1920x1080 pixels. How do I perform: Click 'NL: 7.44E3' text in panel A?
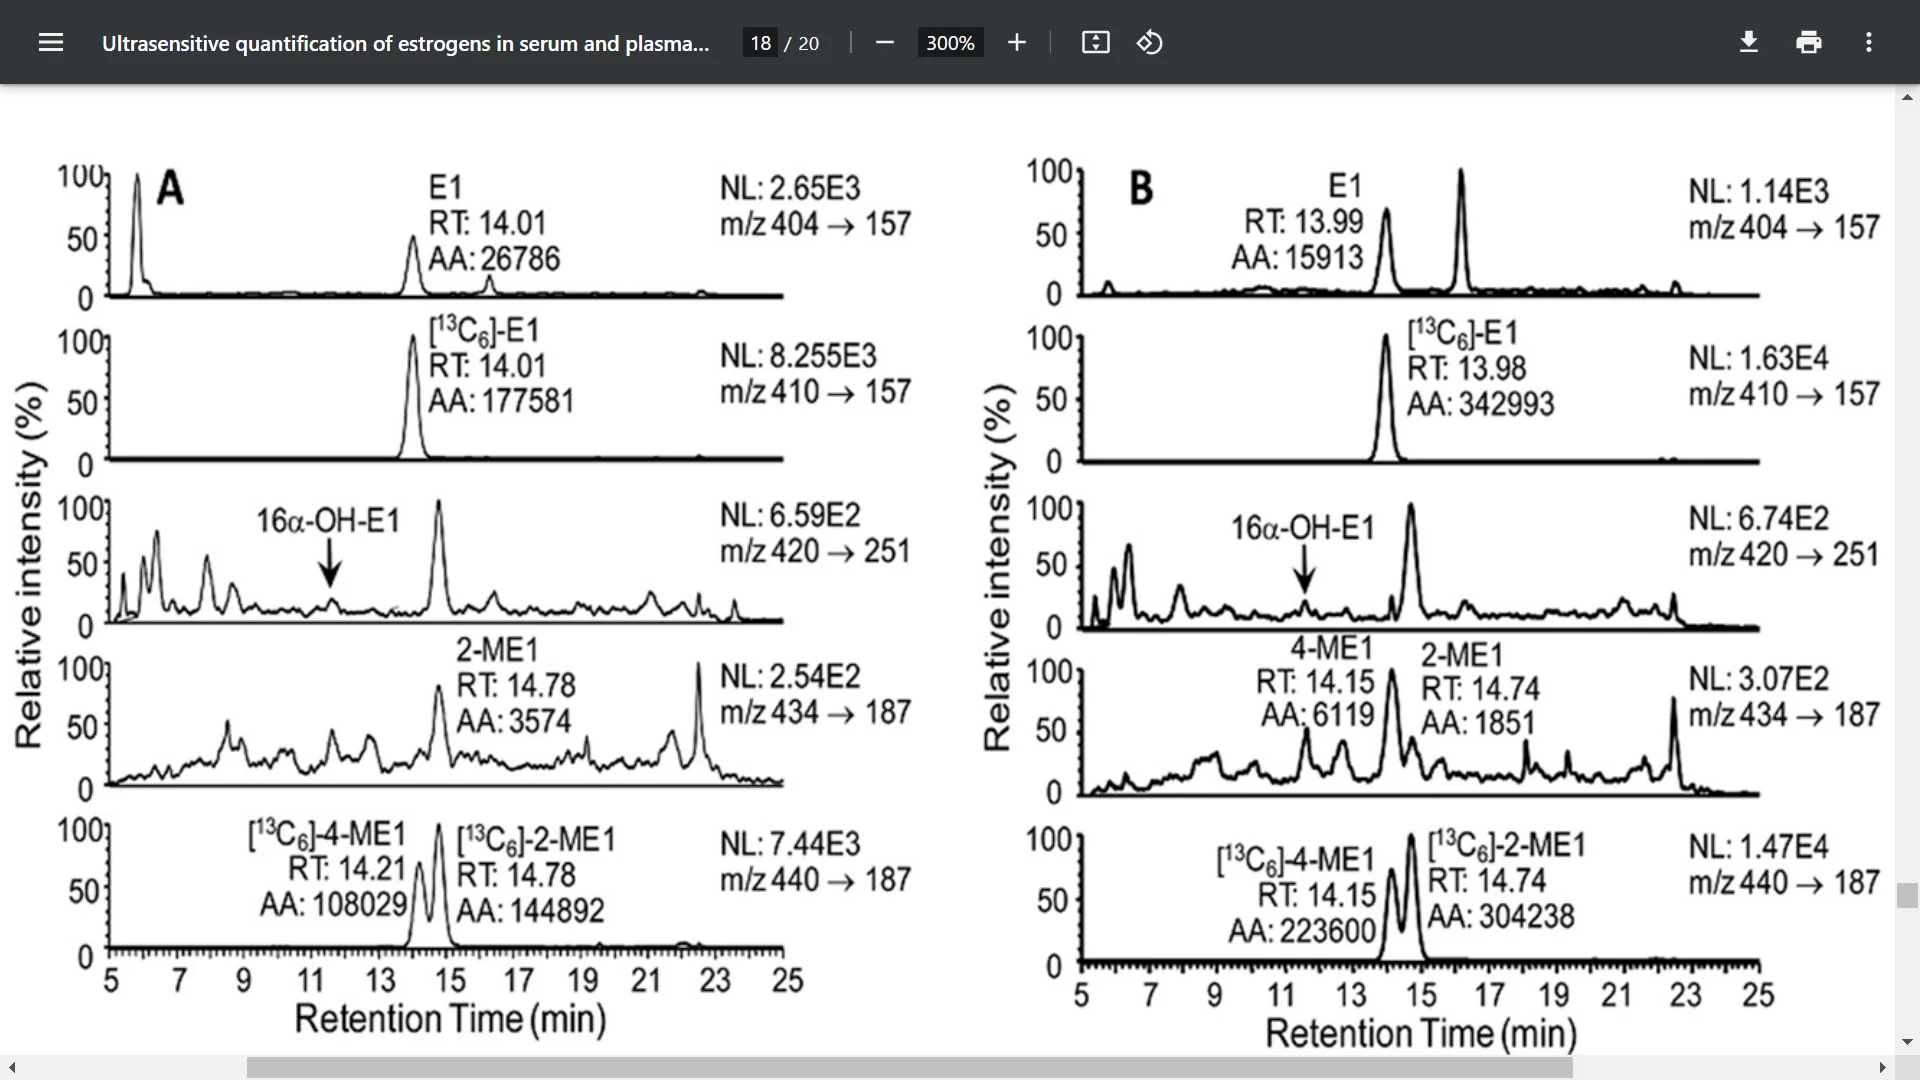[790, 844]
